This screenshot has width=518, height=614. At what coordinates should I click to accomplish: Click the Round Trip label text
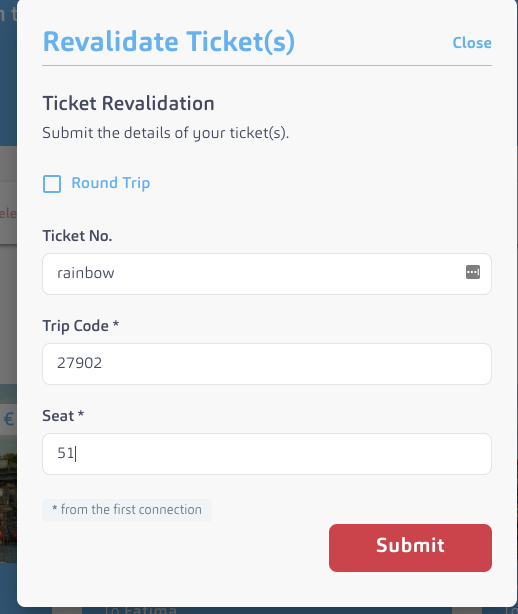pos(110,183)
